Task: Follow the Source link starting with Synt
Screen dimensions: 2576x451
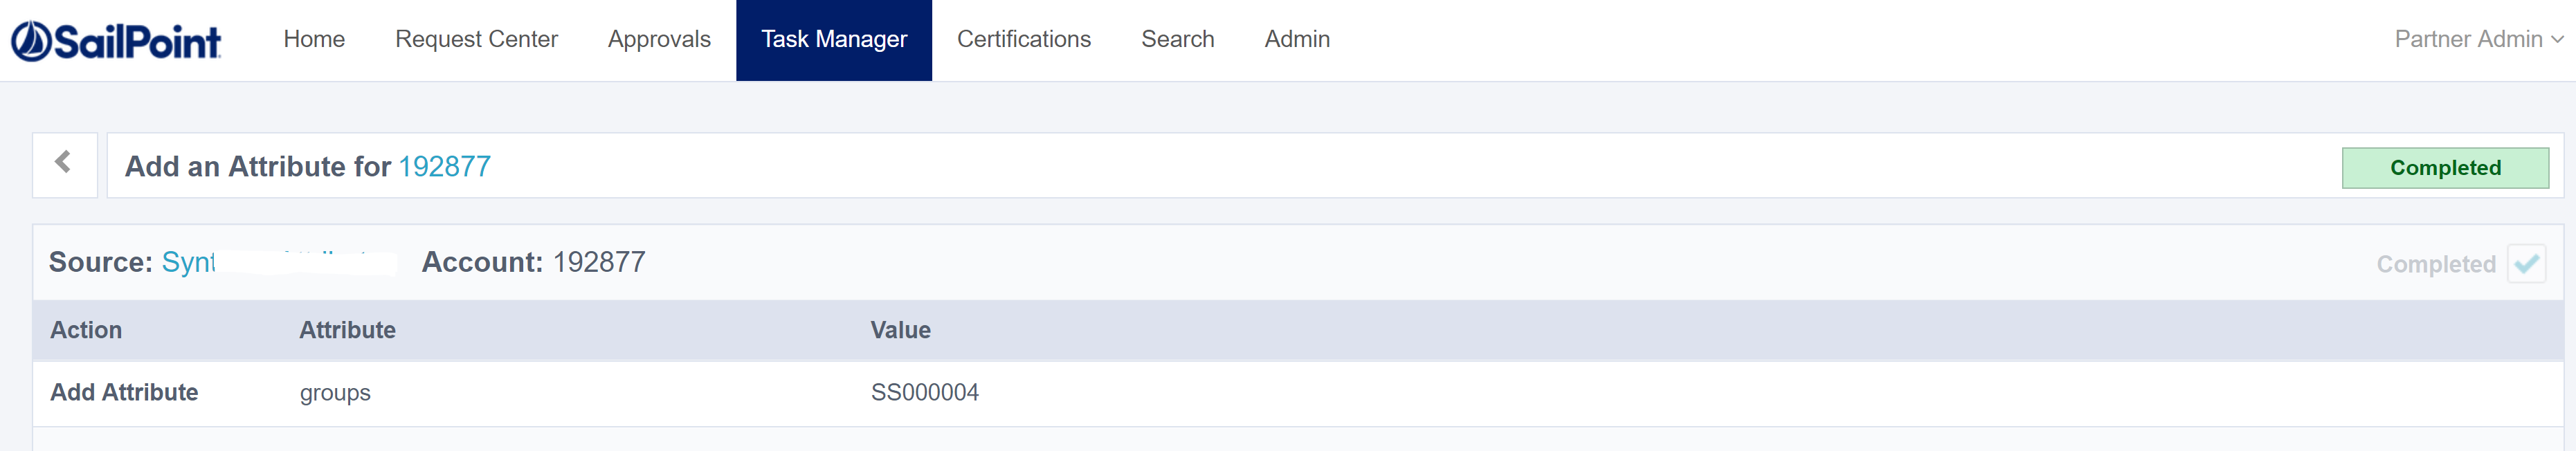Action: pyautogui.click(x=189, y=262)
